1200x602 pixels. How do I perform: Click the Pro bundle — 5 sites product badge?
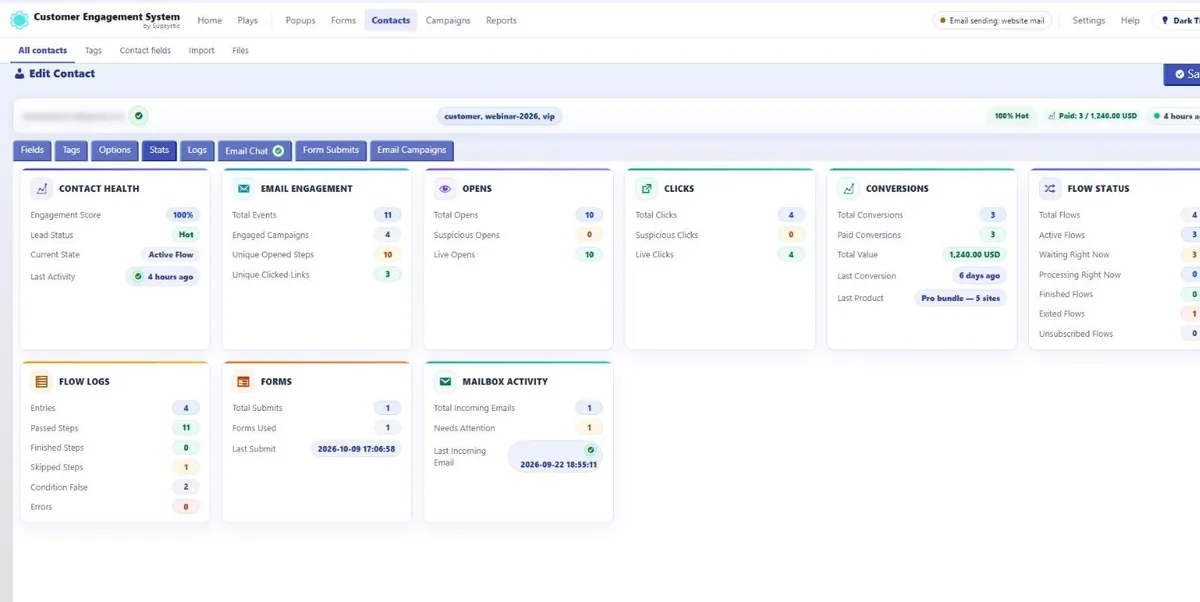pyautogui.click(x=961, y=298)
